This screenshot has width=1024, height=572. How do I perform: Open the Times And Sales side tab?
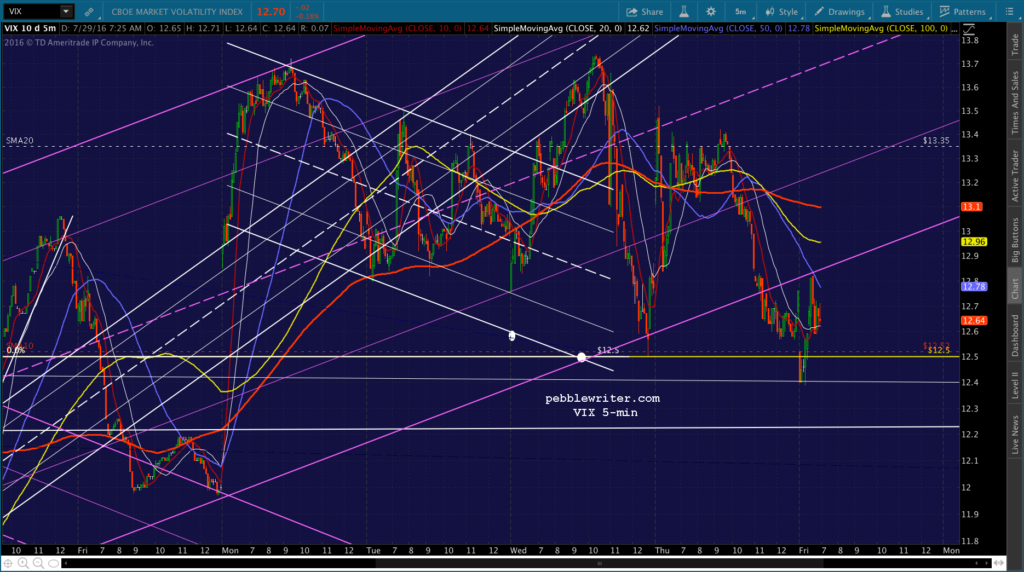[x=1015, y=103]
